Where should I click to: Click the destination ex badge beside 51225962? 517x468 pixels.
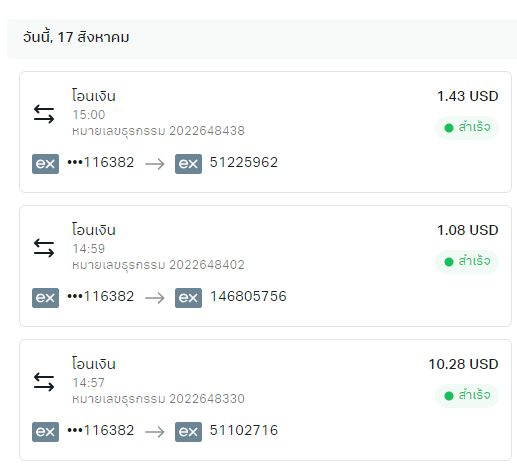[x=188, y=164]
